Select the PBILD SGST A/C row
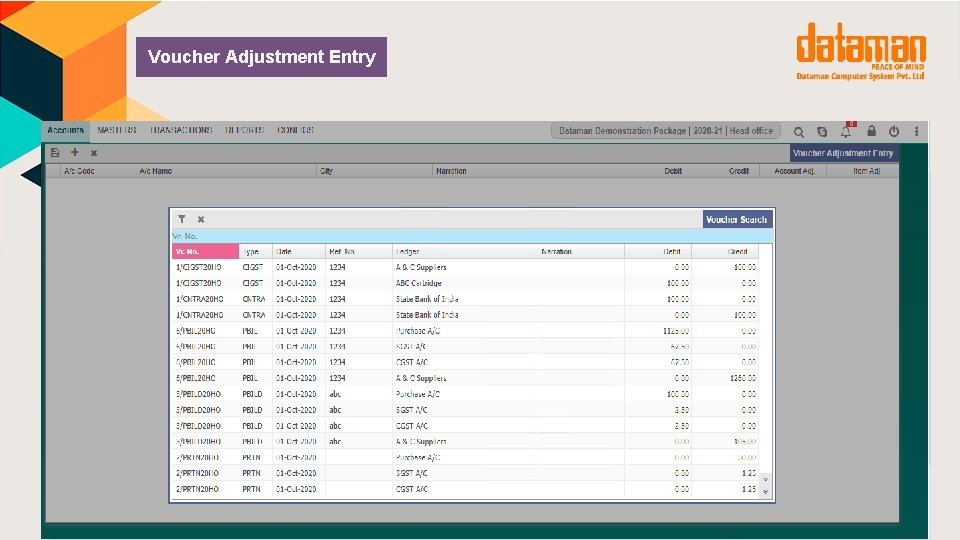Image resolution: width=960 pixels, height=540 pixels. coord(465,410)
